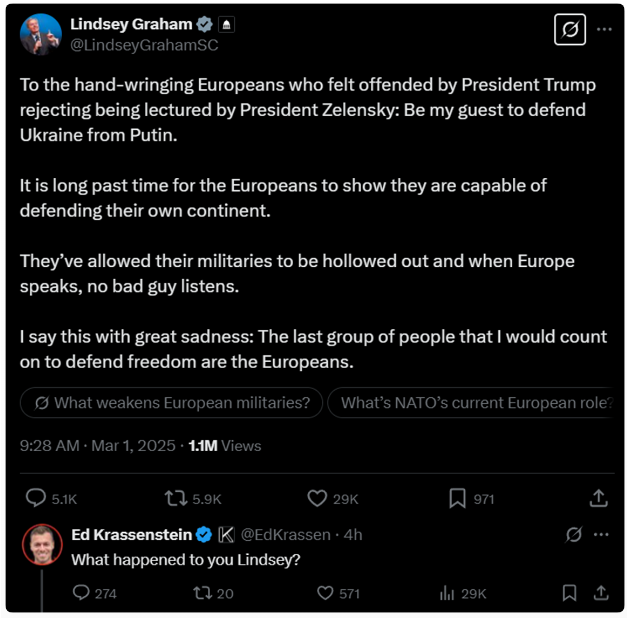Bookmark Graham's post showing 971 bookmarks
This screenshot has width=628, height=619.
point(457,498)
